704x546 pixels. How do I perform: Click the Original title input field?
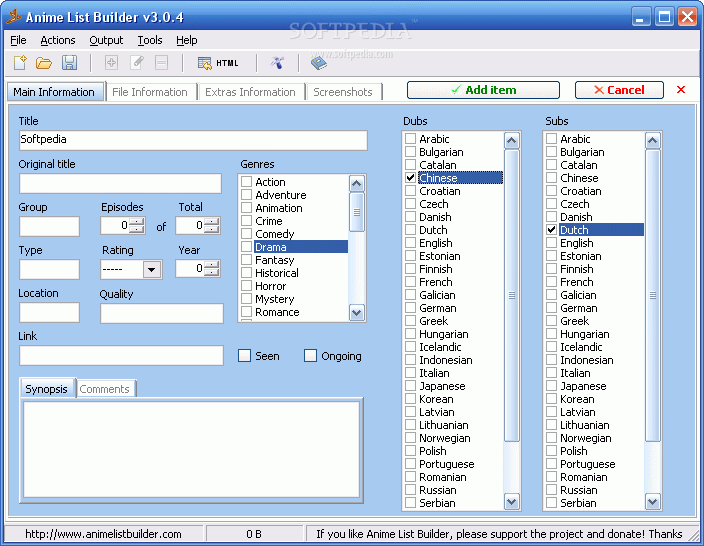(x=120, y=183)
